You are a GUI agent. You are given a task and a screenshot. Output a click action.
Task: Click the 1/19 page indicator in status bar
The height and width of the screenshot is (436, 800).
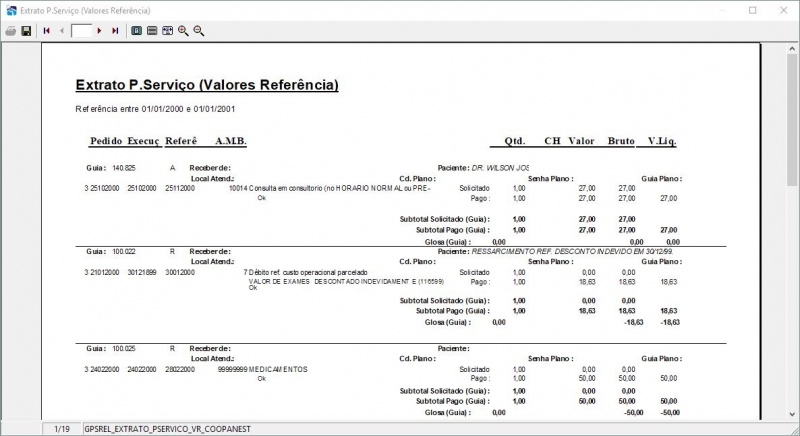(x=62, y=429)
